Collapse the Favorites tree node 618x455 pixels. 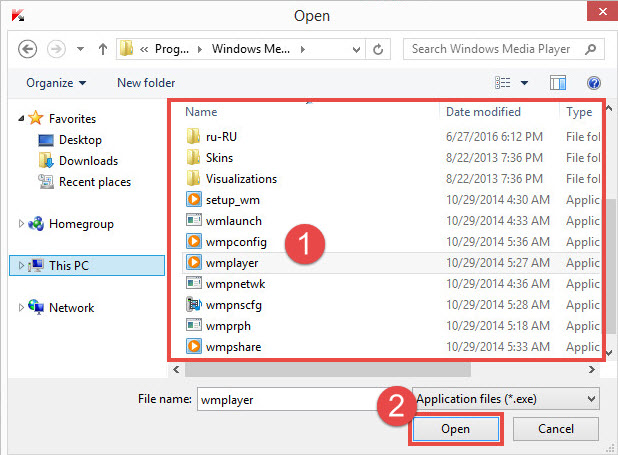coord(21,118)
